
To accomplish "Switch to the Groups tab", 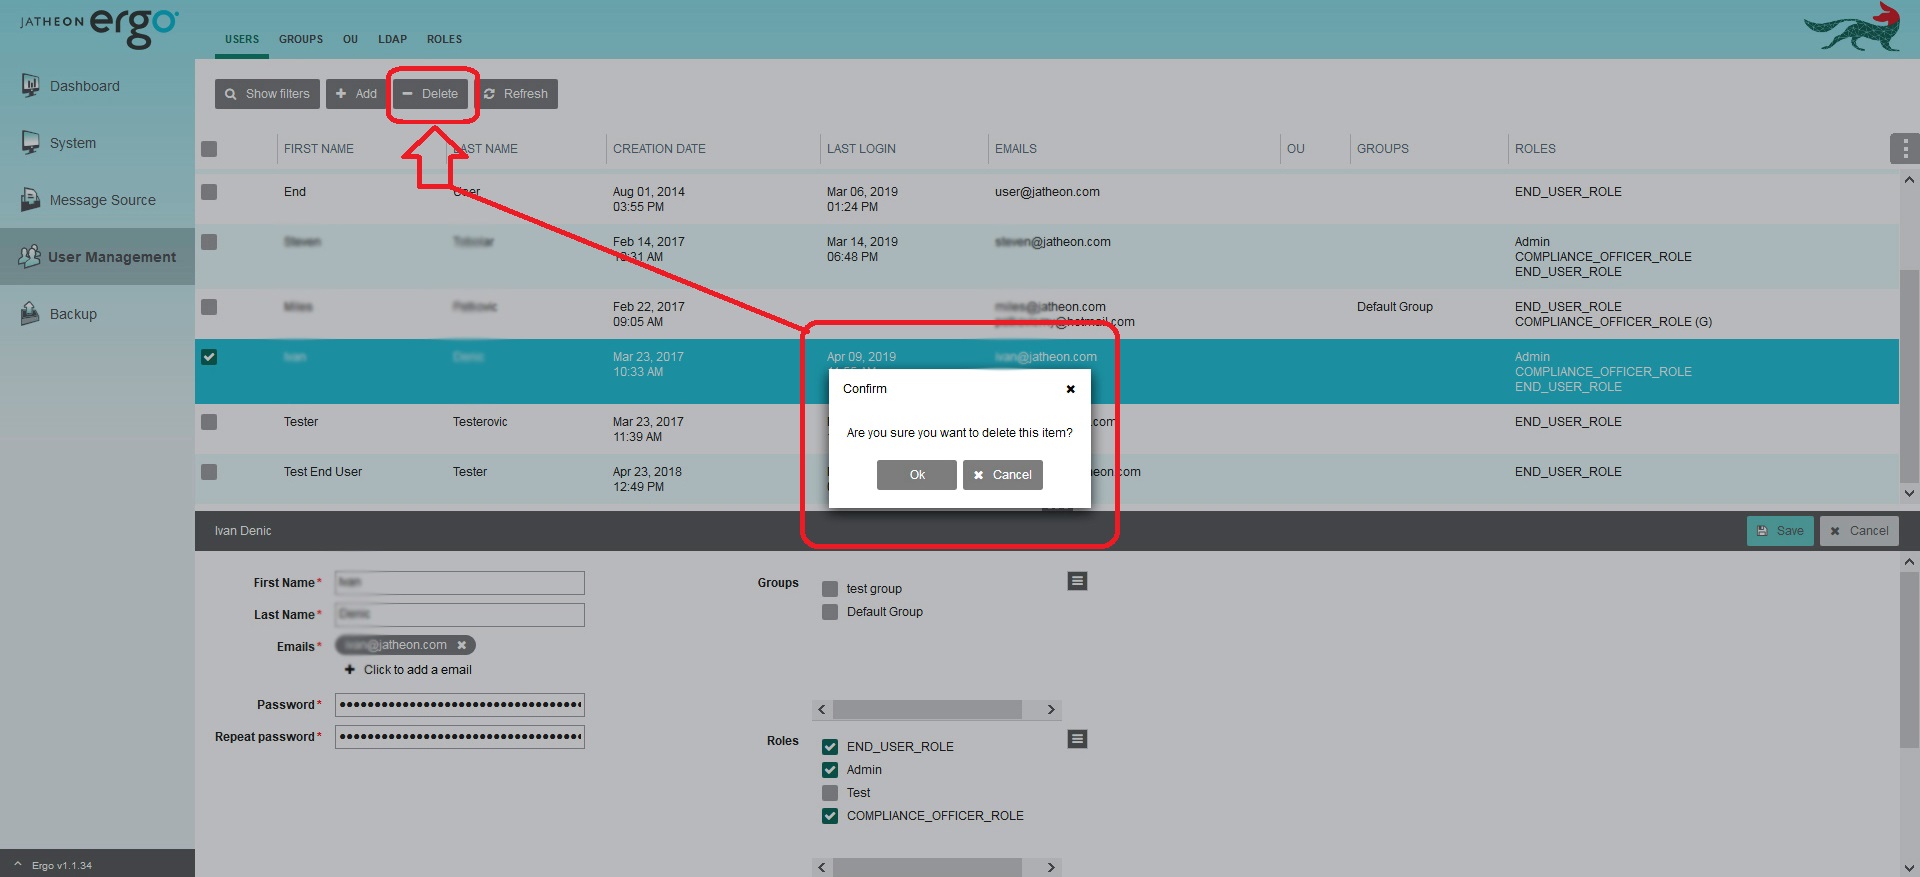I will click(x=301, y=39).
